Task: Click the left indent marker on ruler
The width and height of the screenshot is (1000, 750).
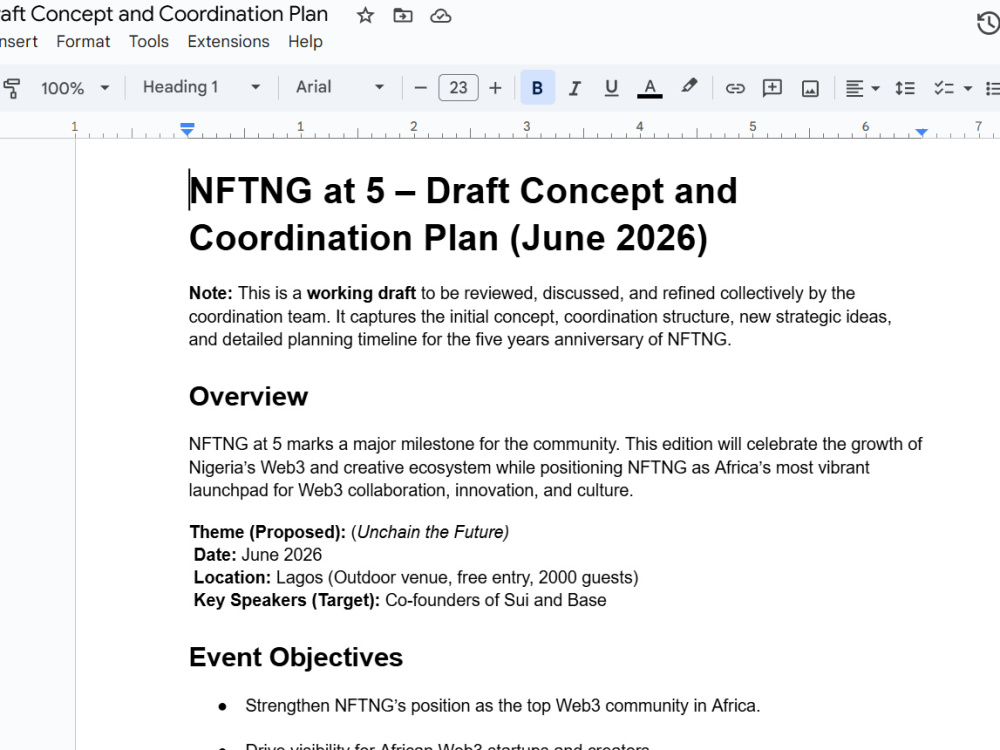Action: click(x=187, y=129)
